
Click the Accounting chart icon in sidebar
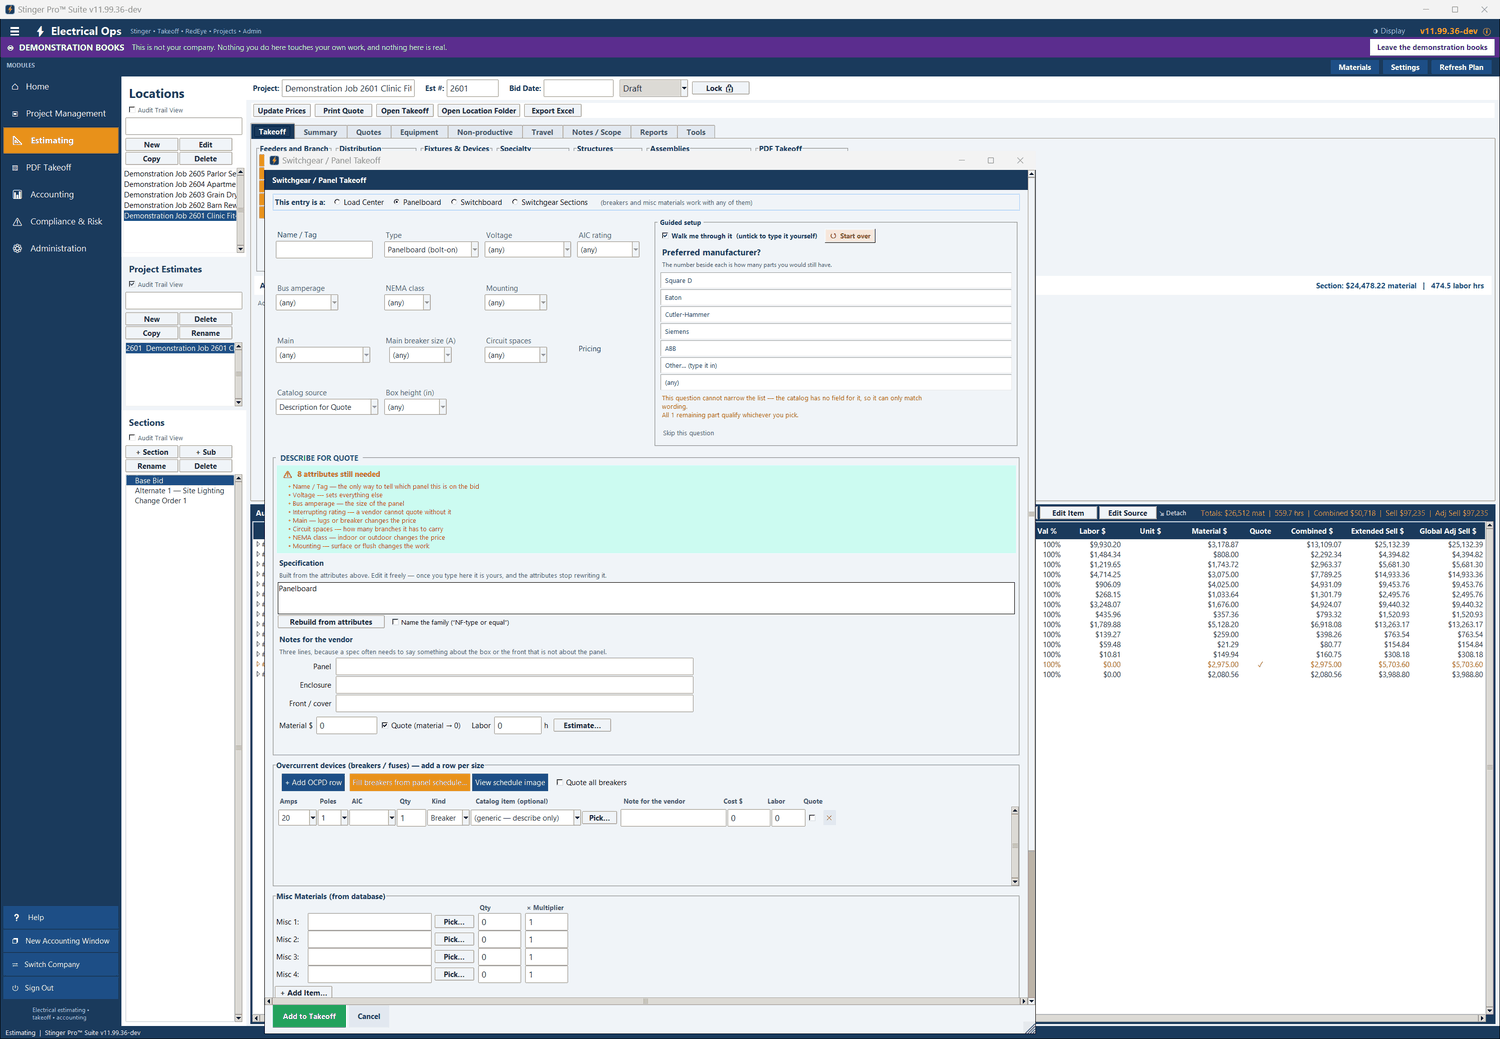pyautogui.click(x=17, y=195)
